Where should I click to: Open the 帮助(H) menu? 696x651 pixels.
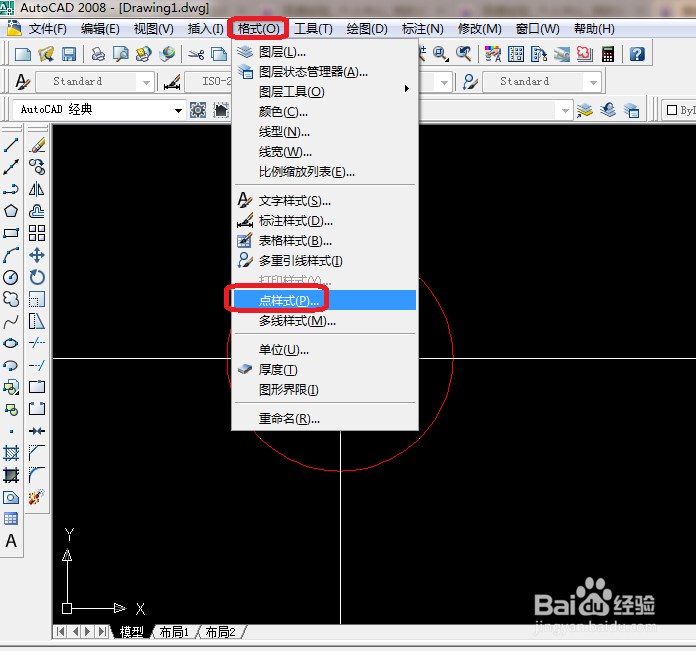[x=594, y=29]
